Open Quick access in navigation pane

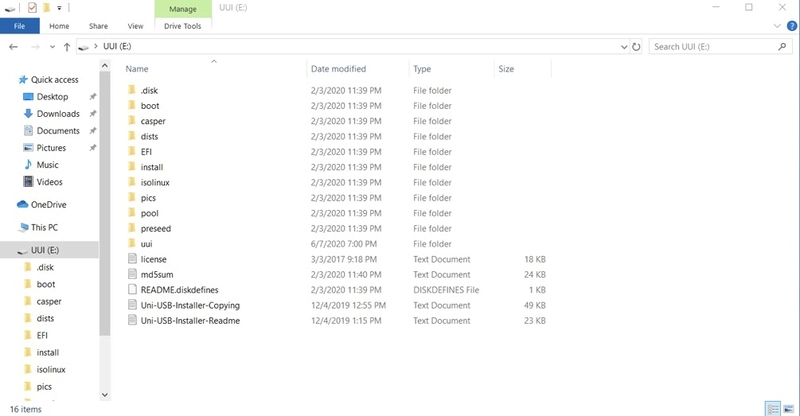55,80
